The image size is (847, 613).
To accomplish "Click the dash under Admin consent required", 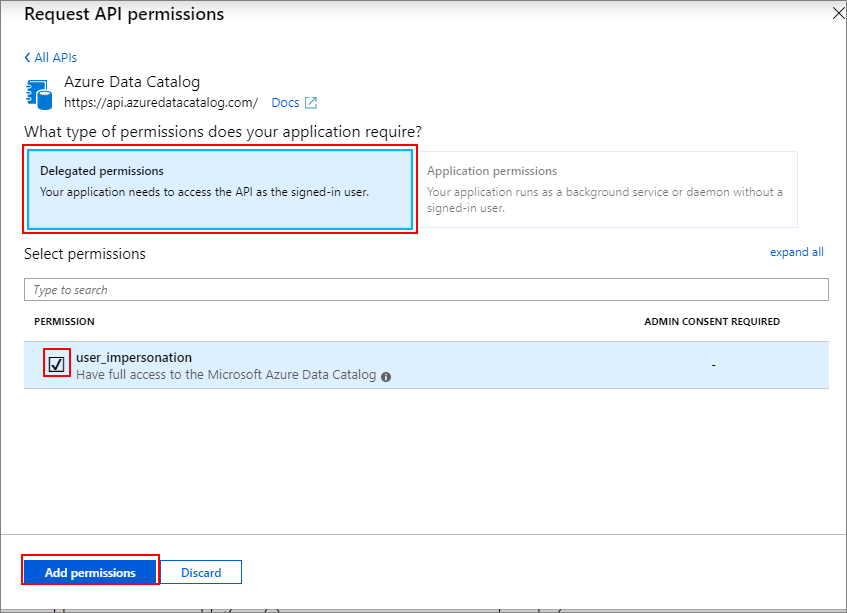I will coord(713,364).
